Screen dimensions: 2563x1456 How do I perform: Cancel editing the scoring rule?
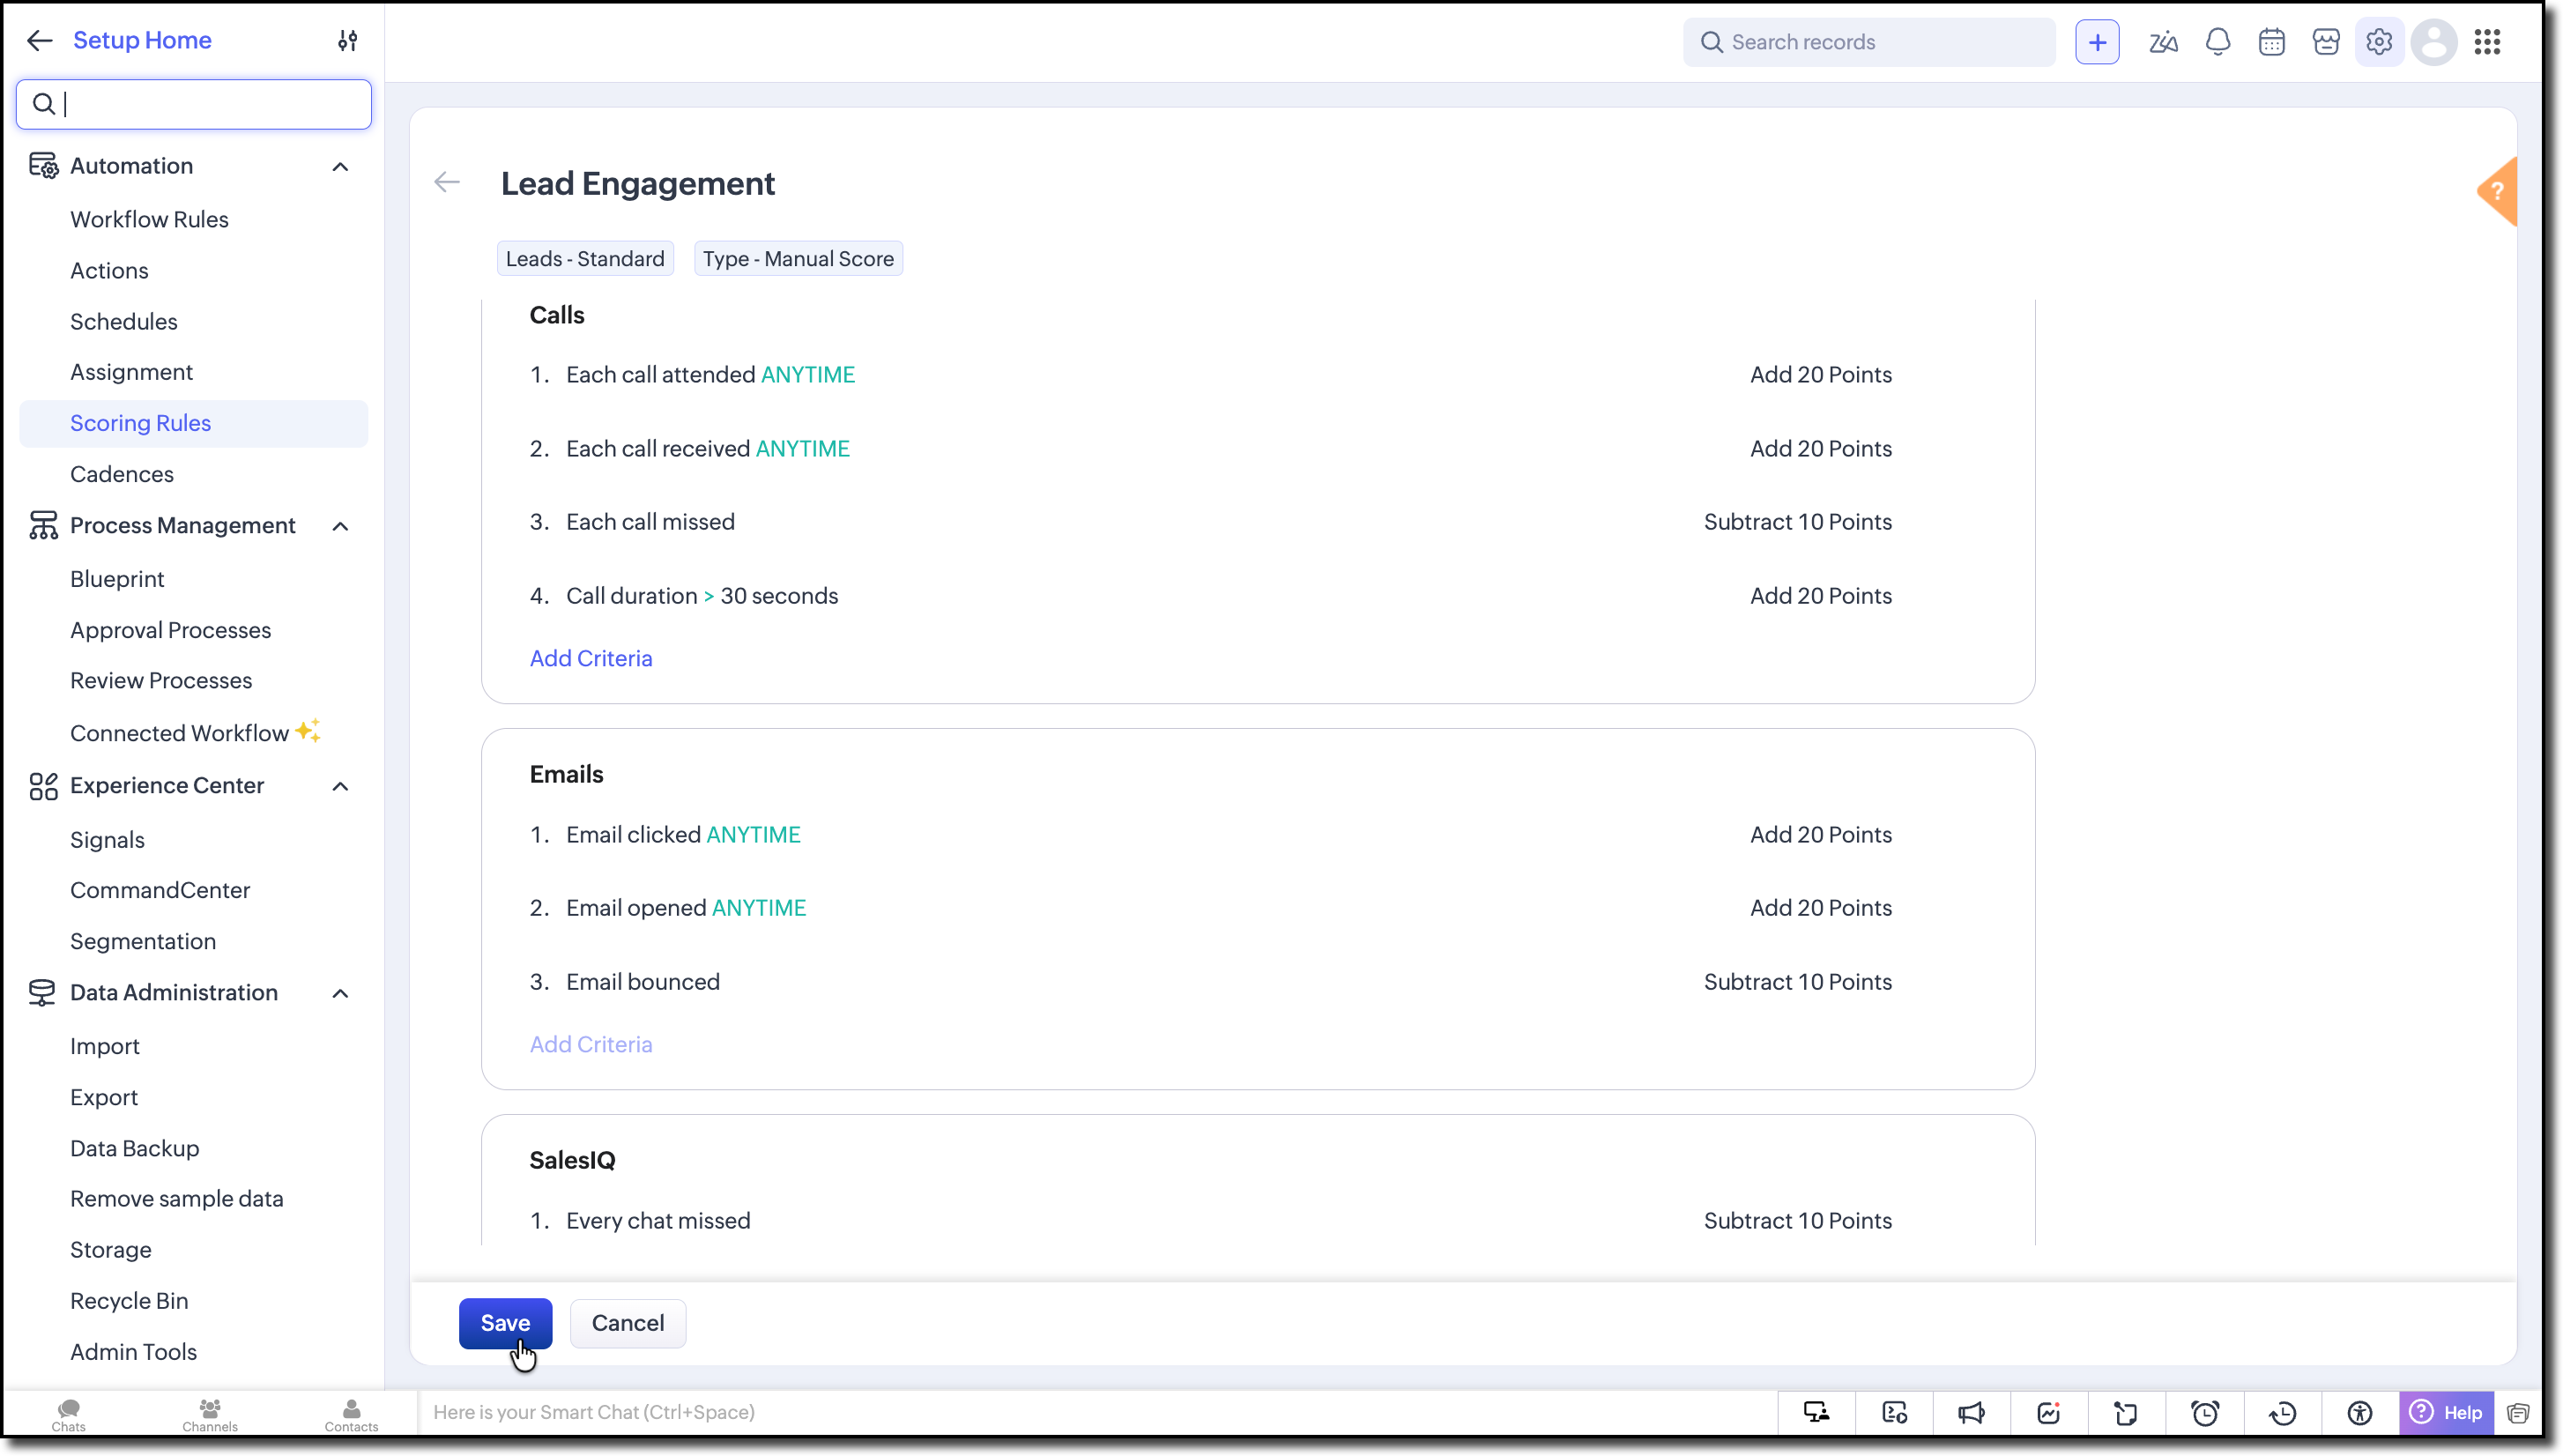pyautogui.click(x=628, y=1323)
